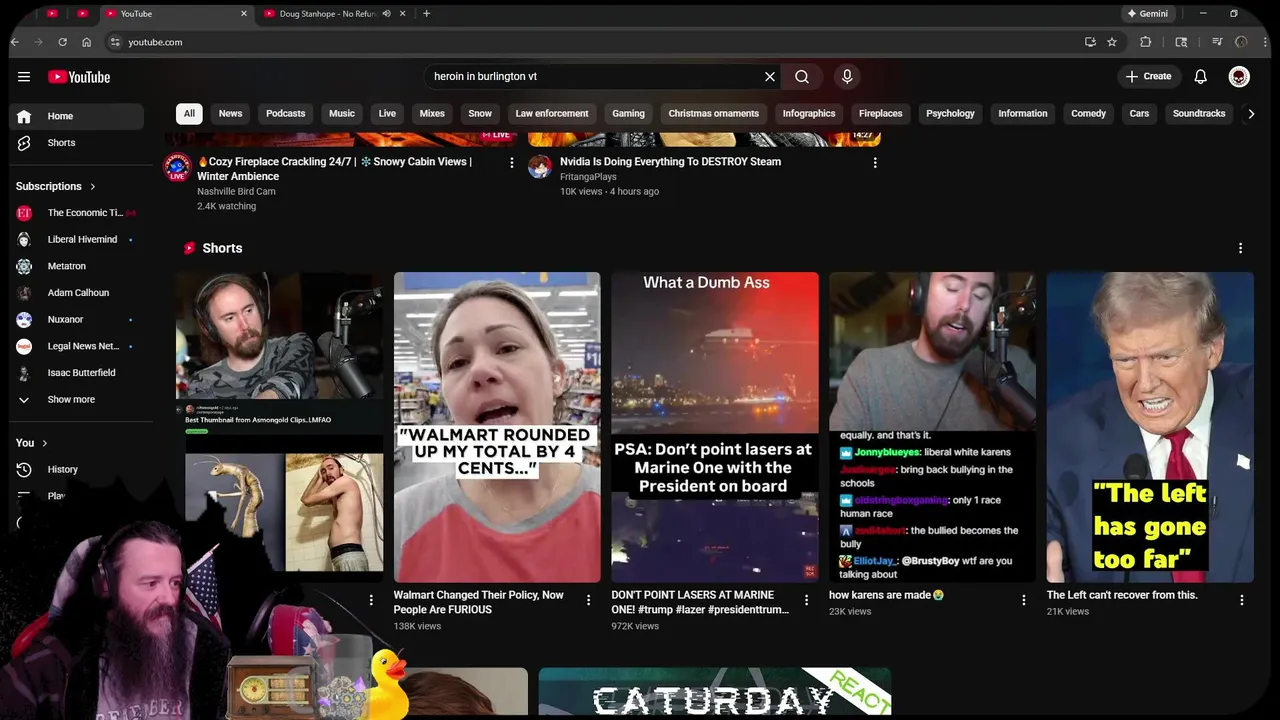The width and height of the screenshot is (1280, 720).
Task: Open the media controls icon in browser toolbar
Action: pos(1217,42)
